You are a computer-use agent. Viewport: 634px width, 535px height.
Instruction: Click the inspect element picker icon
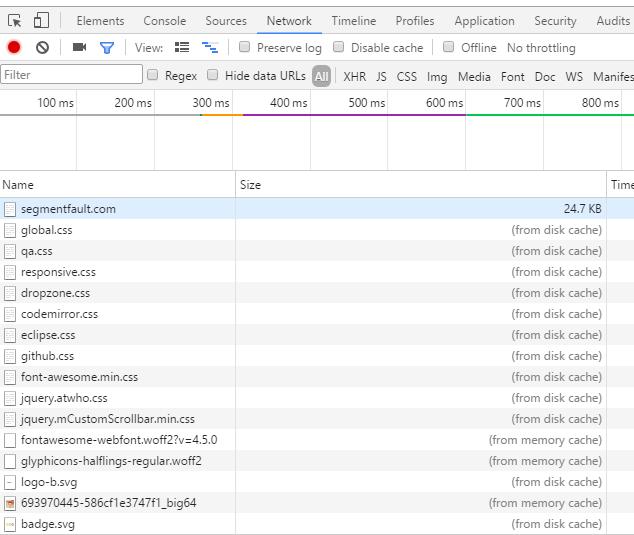[x=15, y=20]
